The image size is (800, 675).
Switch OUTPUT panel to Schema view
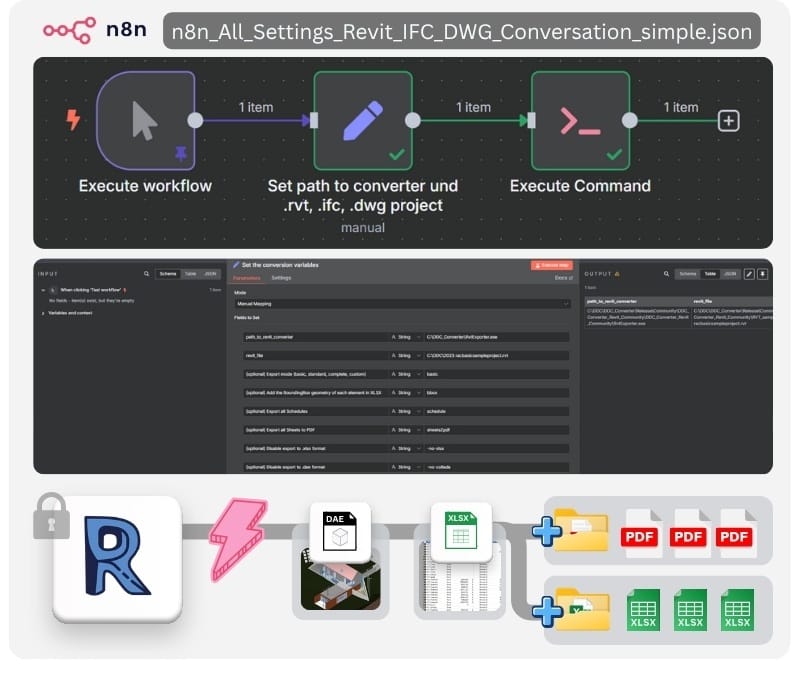[x=688, y=274]
